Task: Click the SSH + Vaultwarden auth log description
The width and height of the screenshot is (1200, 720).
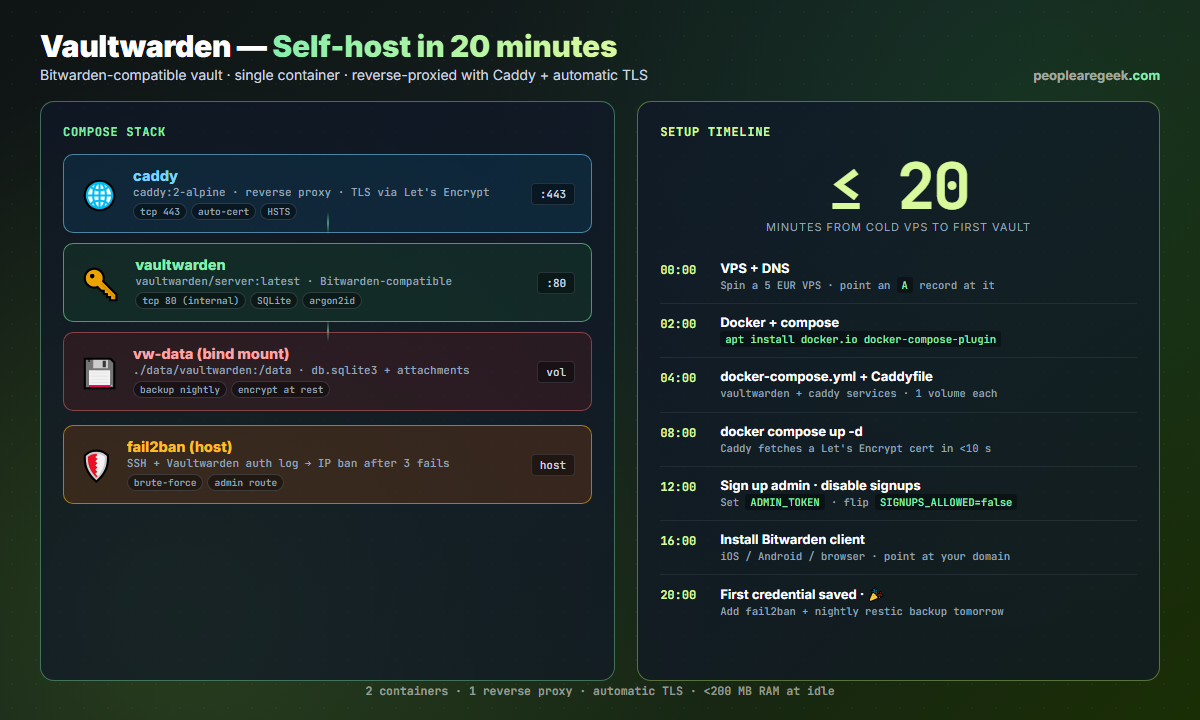Action: coord(288,464)
